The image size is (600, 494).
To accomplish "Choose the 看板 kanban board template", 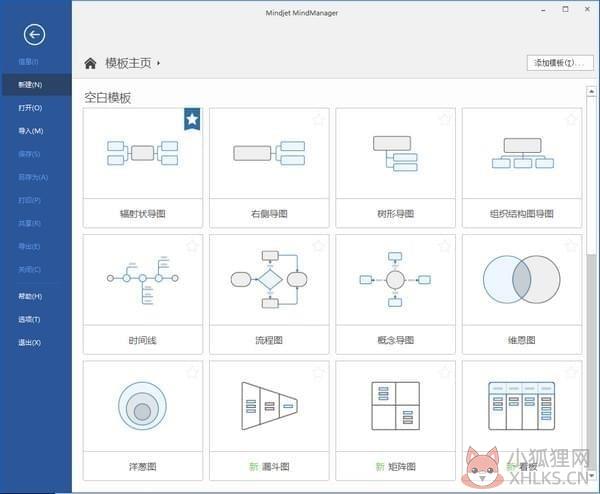I will [522, 421].
